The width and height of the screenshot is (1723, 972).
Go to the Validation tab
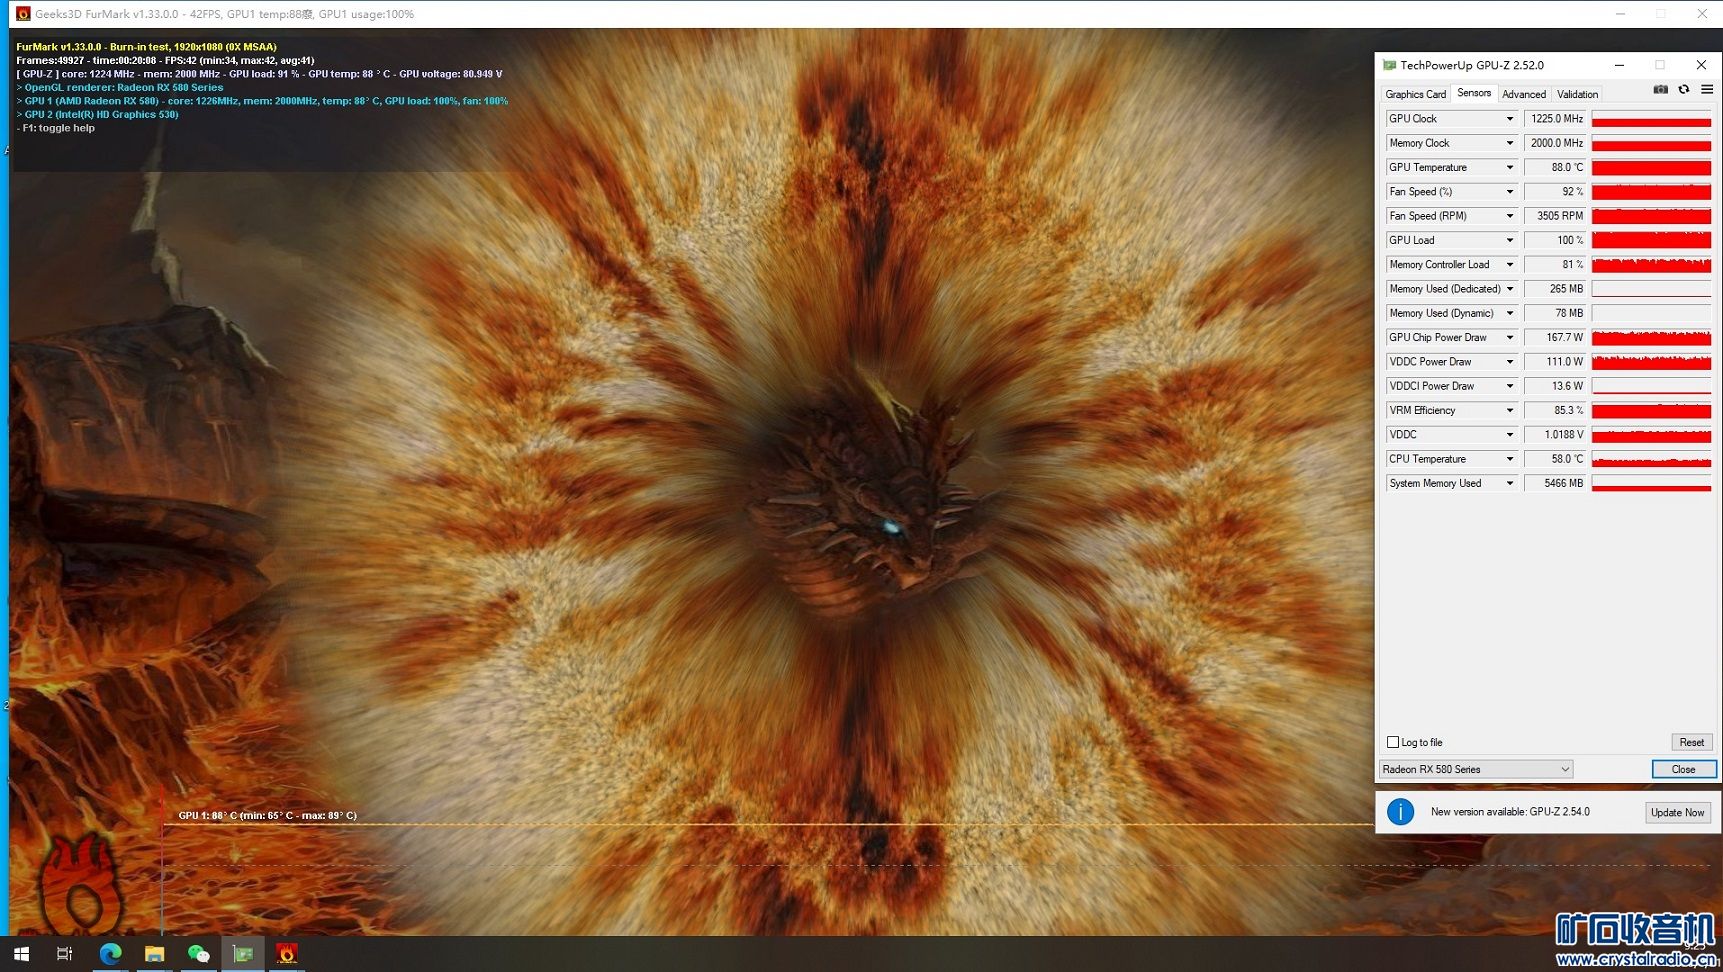pos(1577,94)
